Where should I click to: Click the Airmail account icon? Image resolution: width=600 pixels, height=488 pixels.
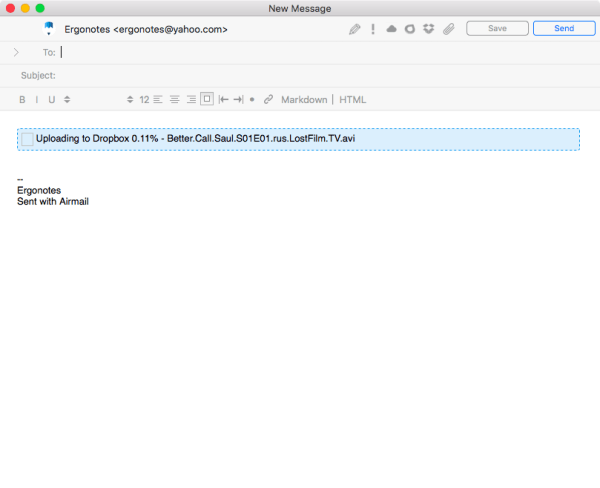coord(48,29)
